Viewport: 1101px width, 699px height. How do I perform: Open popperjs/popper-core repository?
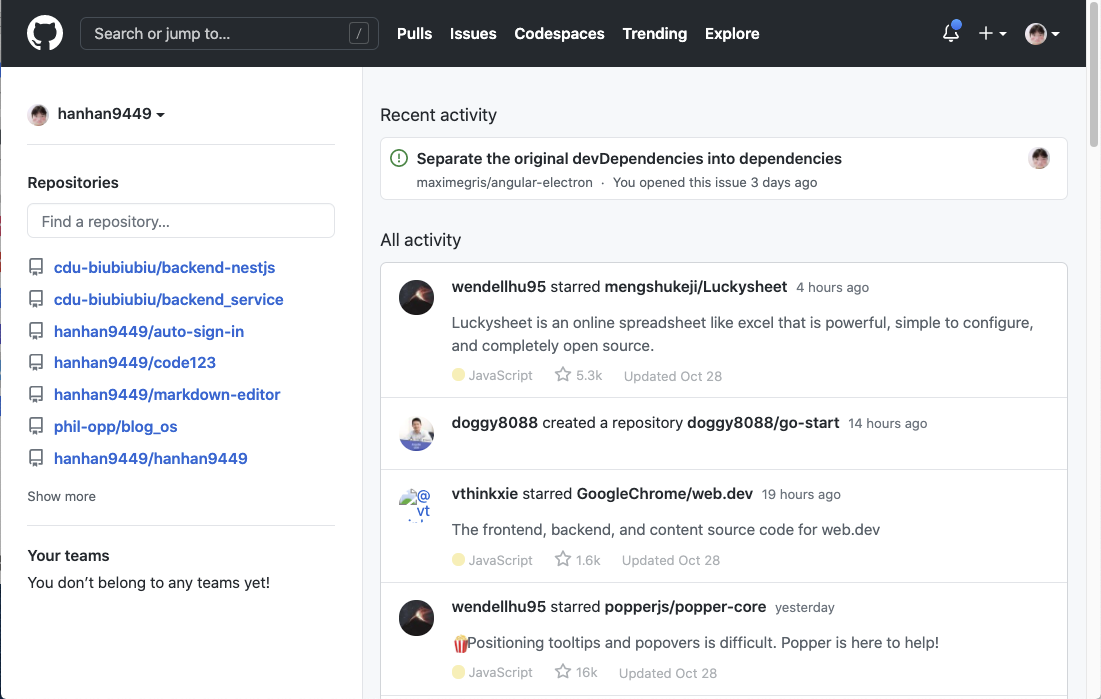pos(685,607)
